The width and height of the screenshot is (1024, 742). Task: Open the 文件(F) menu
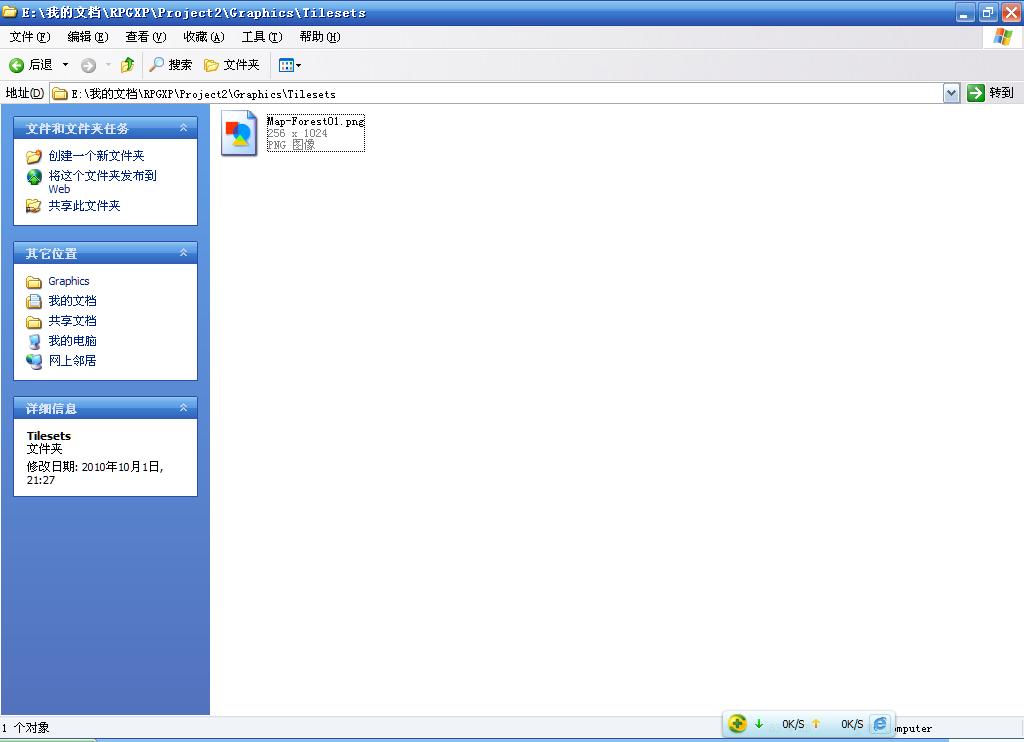coord(29,37)
